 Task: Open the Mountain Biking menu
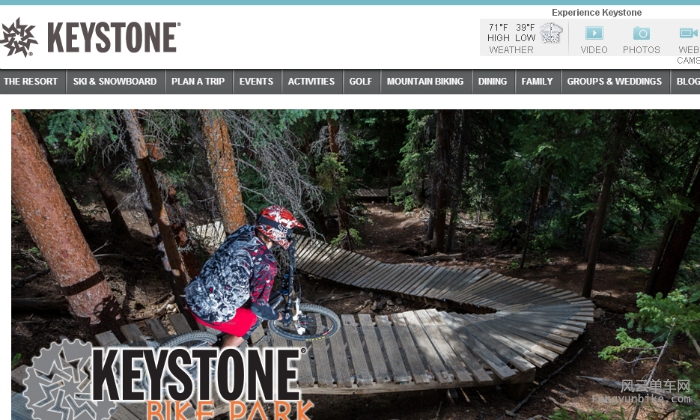tap(425, 82)
